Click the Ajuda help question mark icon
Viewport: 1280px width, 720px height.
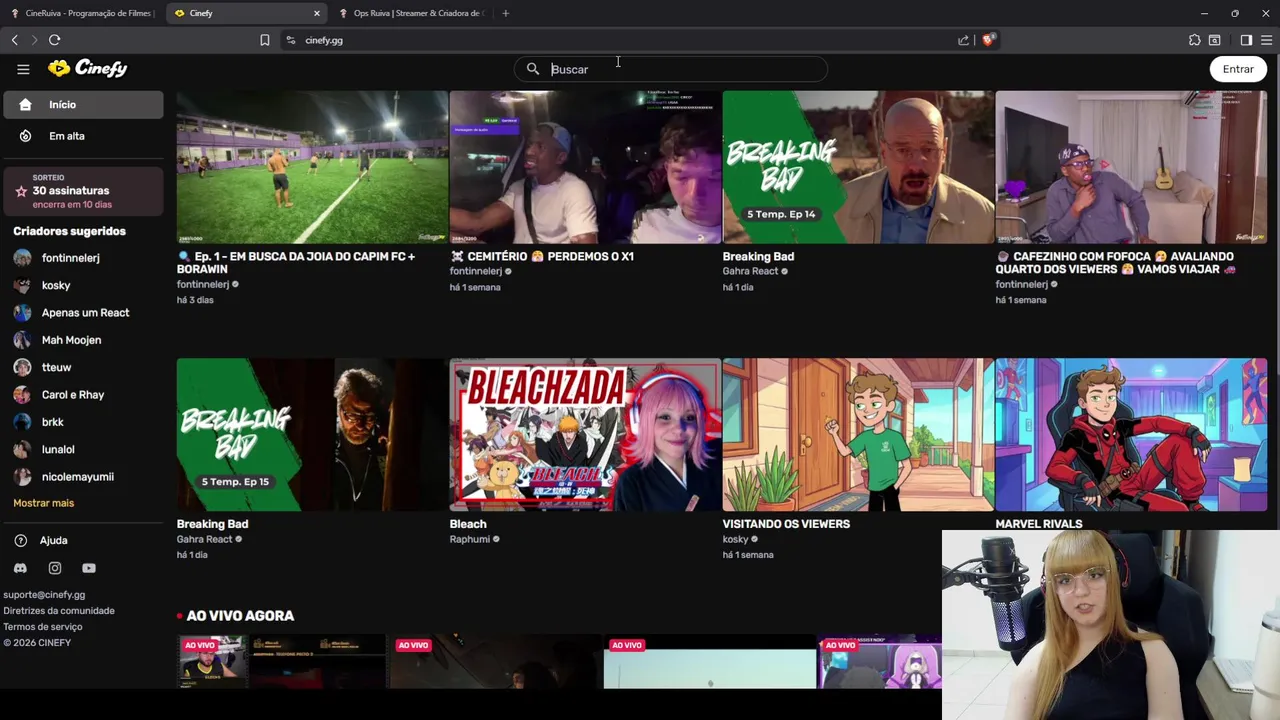(x=21, y=540)
